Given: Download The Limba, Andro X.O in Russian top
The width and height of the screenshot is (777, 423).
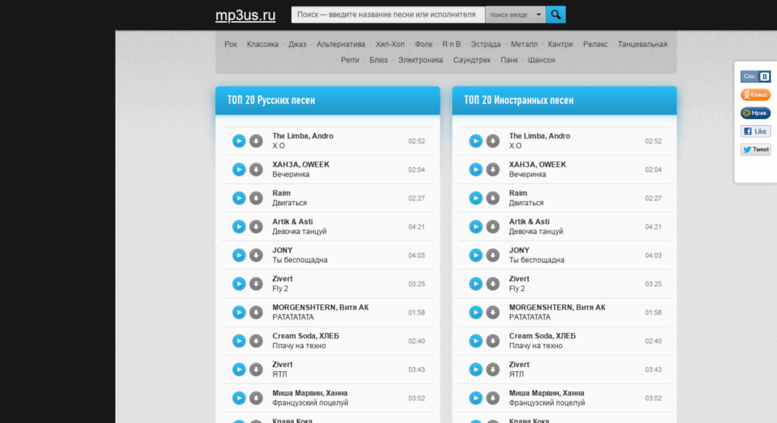Looking at the screenshot, I should pos(256,141).
